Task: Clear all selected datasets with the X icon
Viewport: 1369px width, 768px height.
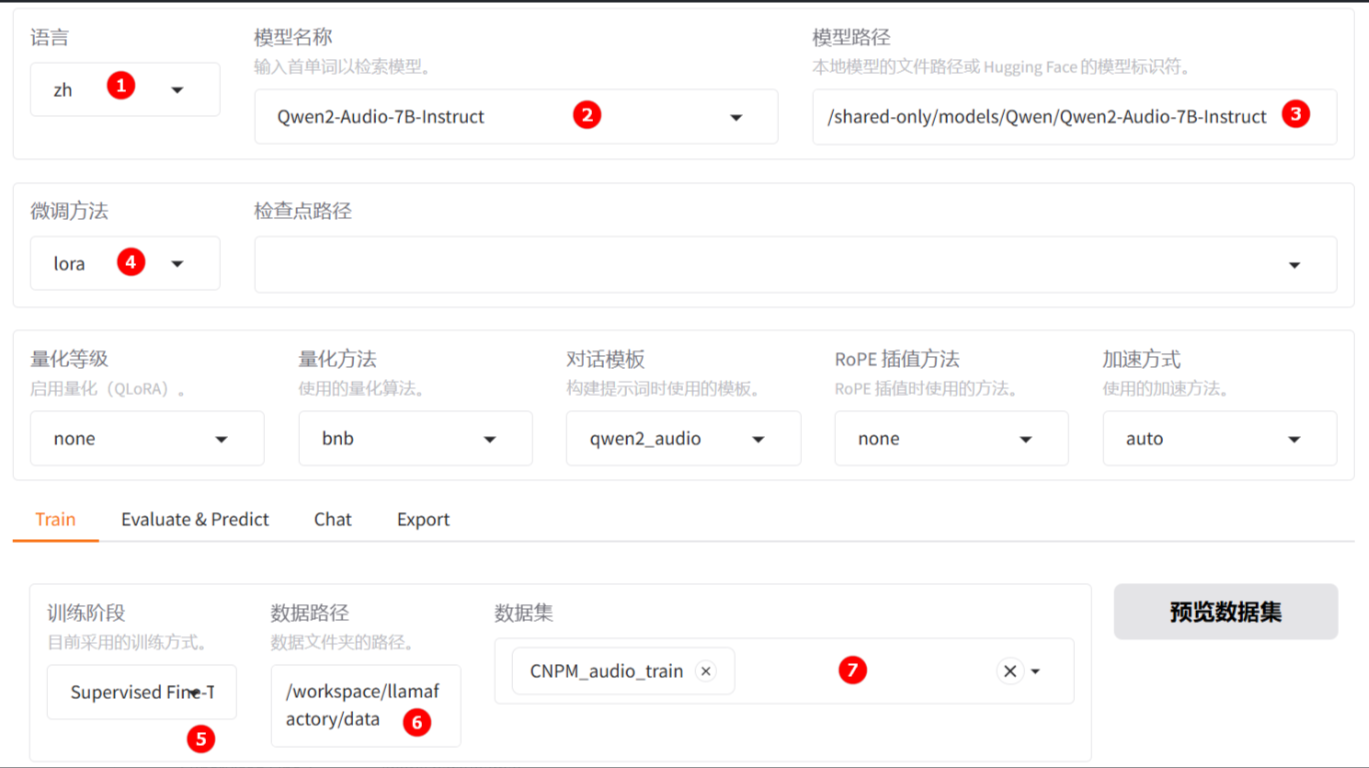Action: (x=1010, y=671)
